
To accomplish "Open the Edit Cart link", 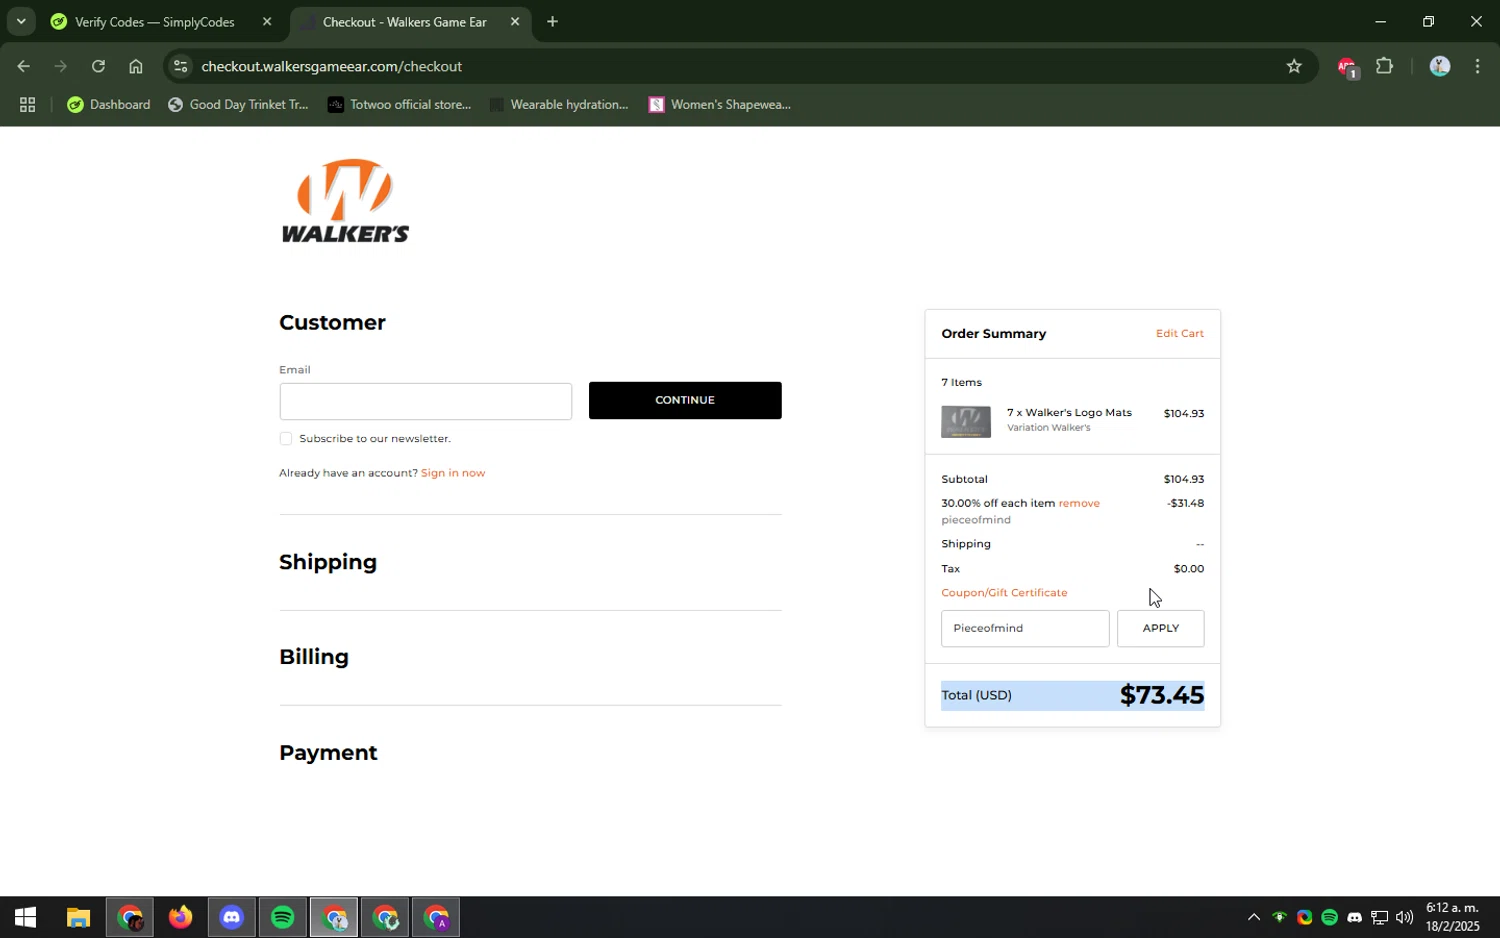I will 1180,334.
